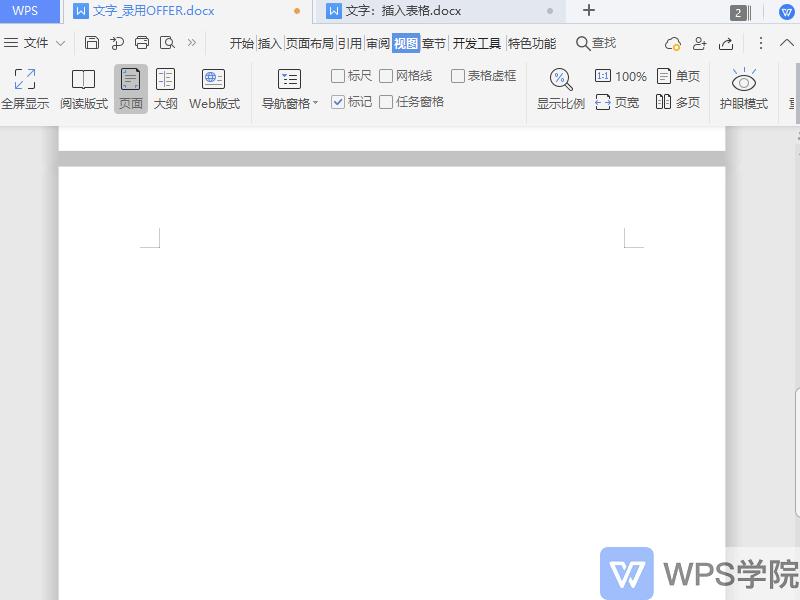This screenshot has height=600, width=800.
Task: Open the three-dot more options menu
Action: (x=760, y=43)
